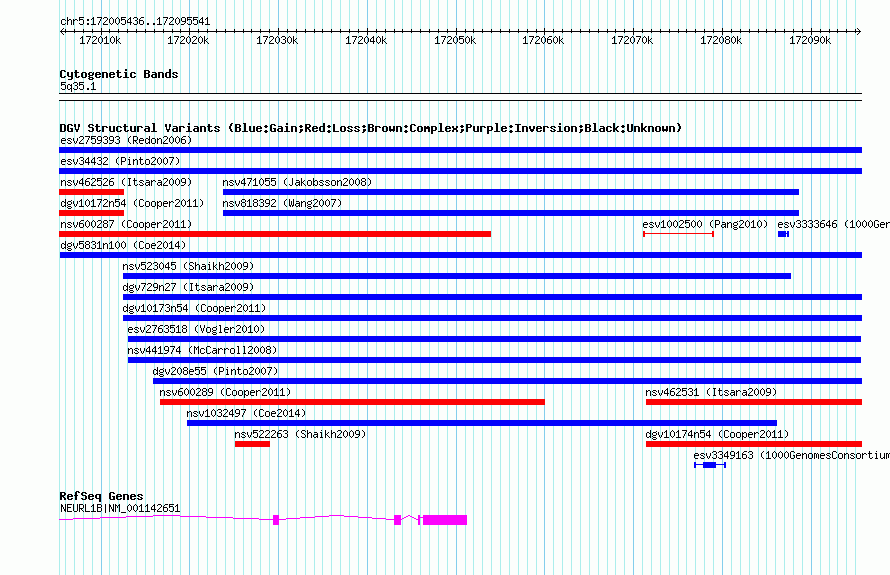
Task: Click the 172070k ruler tick label
Action: pos(632,40)
